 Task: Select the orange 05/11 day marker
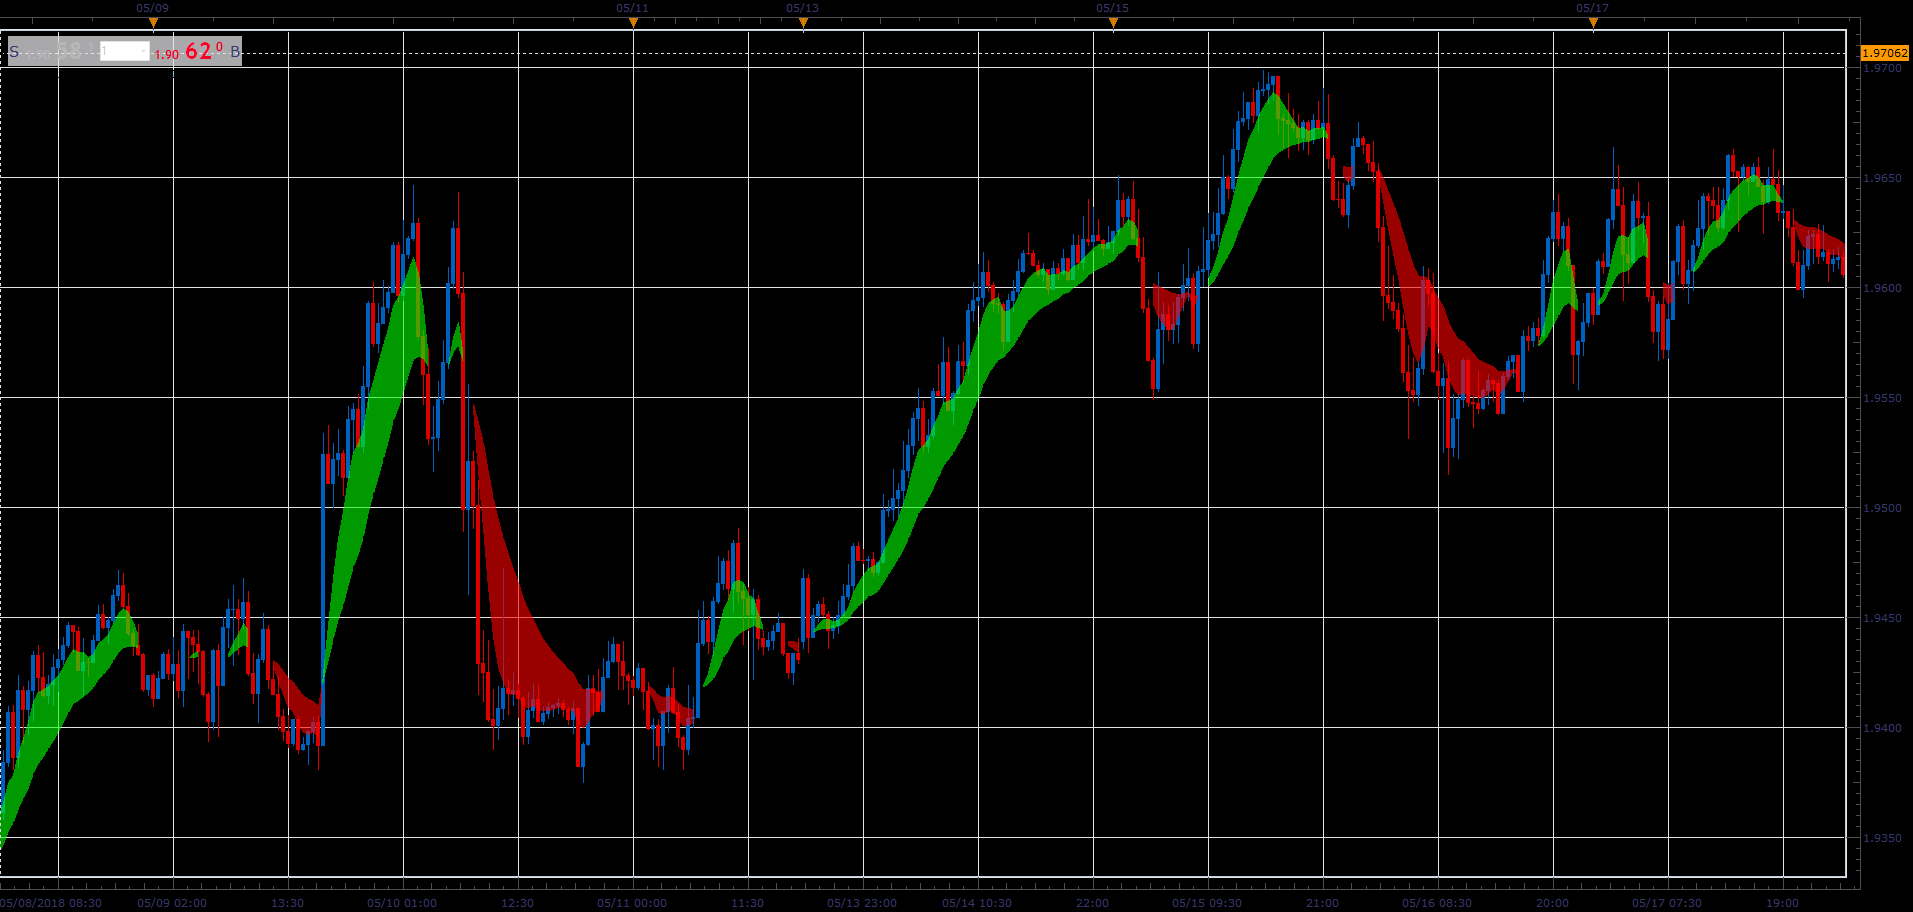click(x=633, y=22)
